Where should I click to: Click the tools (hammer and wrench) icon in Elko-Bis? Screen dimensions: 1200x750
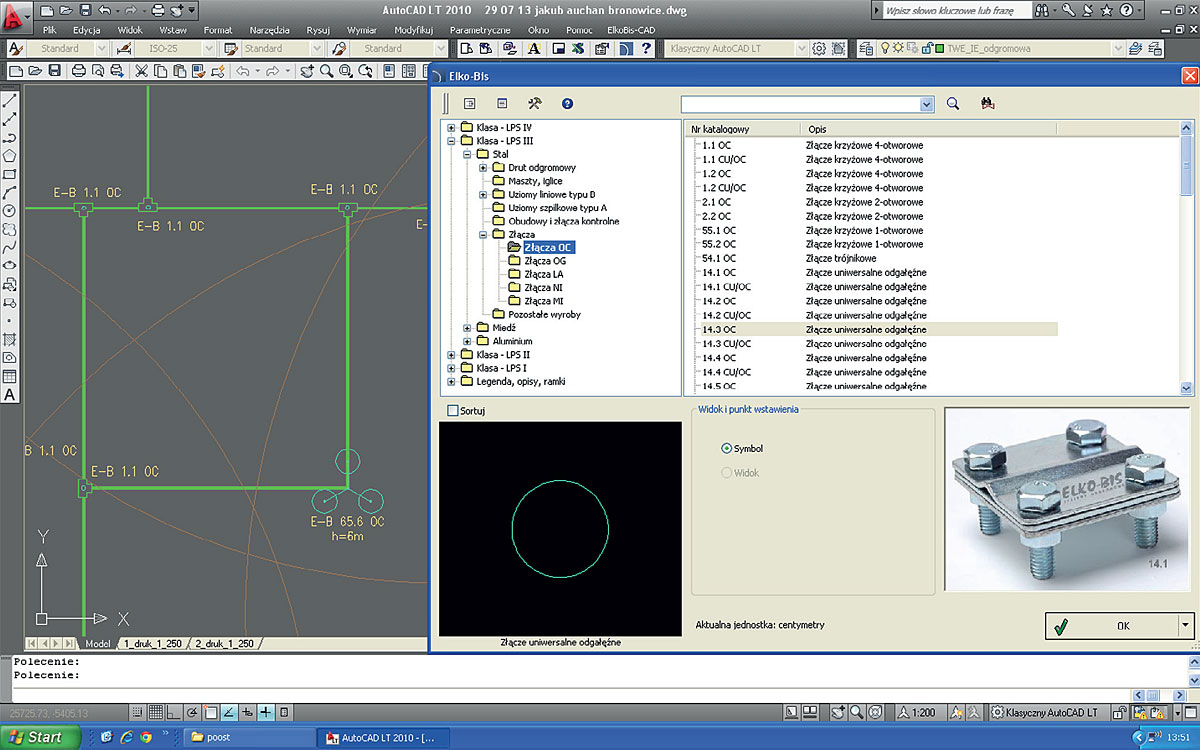(534, 103)
